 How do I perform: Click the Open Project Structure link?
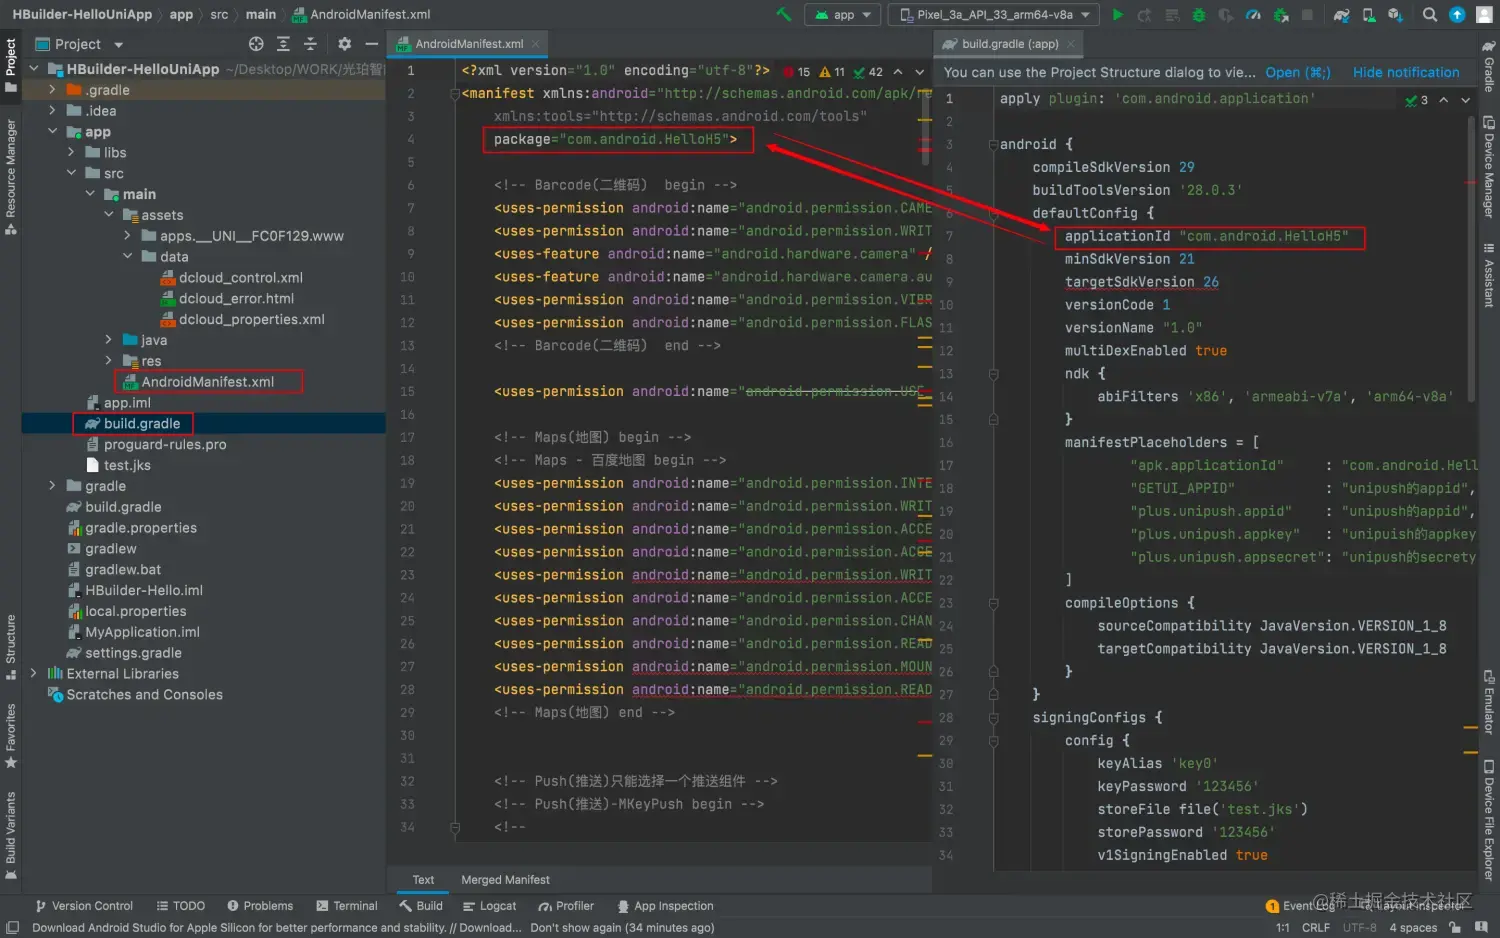(x=1298, y=72)
